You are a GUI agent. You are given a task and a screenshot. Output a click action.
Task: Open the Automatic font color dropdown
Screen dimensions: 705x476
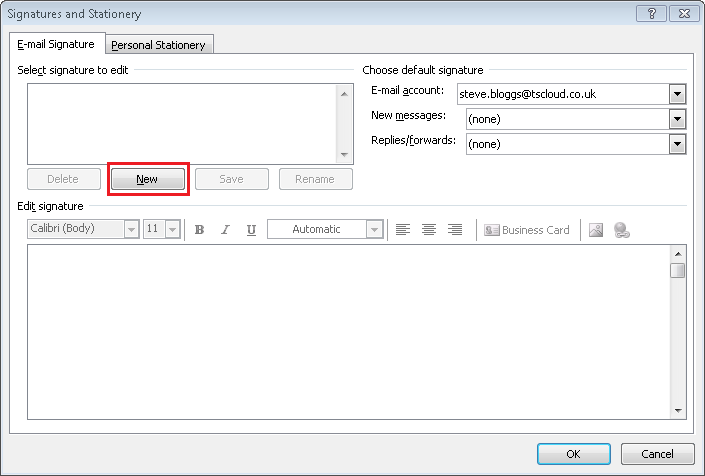pos(374,229)
